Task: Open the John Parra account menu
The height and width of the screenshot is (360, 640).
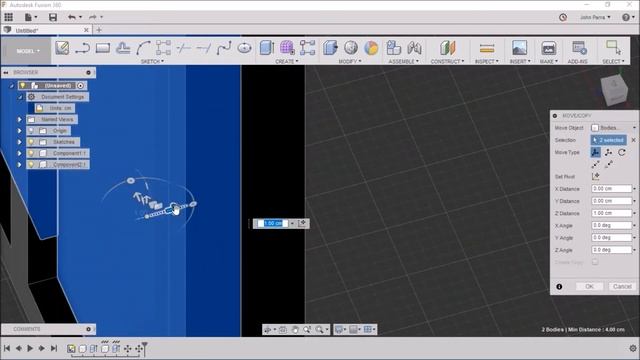Action: [x=595, y=17]
